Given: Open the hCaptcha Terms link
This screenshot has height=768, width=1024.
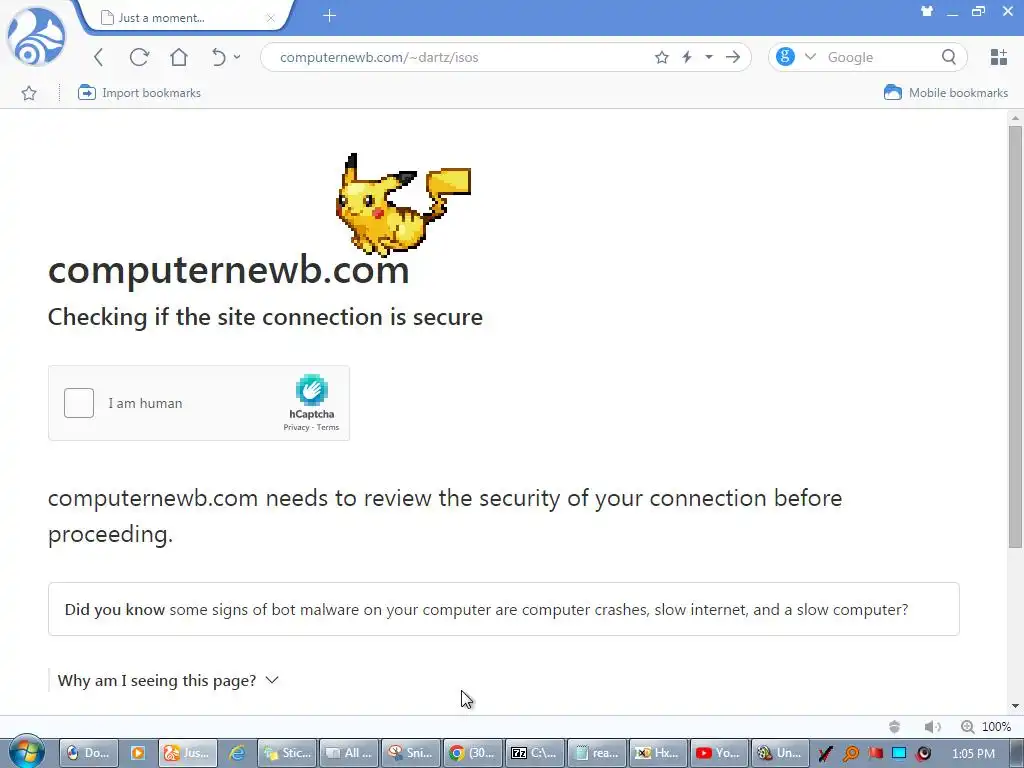Looking at the screenshot, I should (x=328, y=427).
